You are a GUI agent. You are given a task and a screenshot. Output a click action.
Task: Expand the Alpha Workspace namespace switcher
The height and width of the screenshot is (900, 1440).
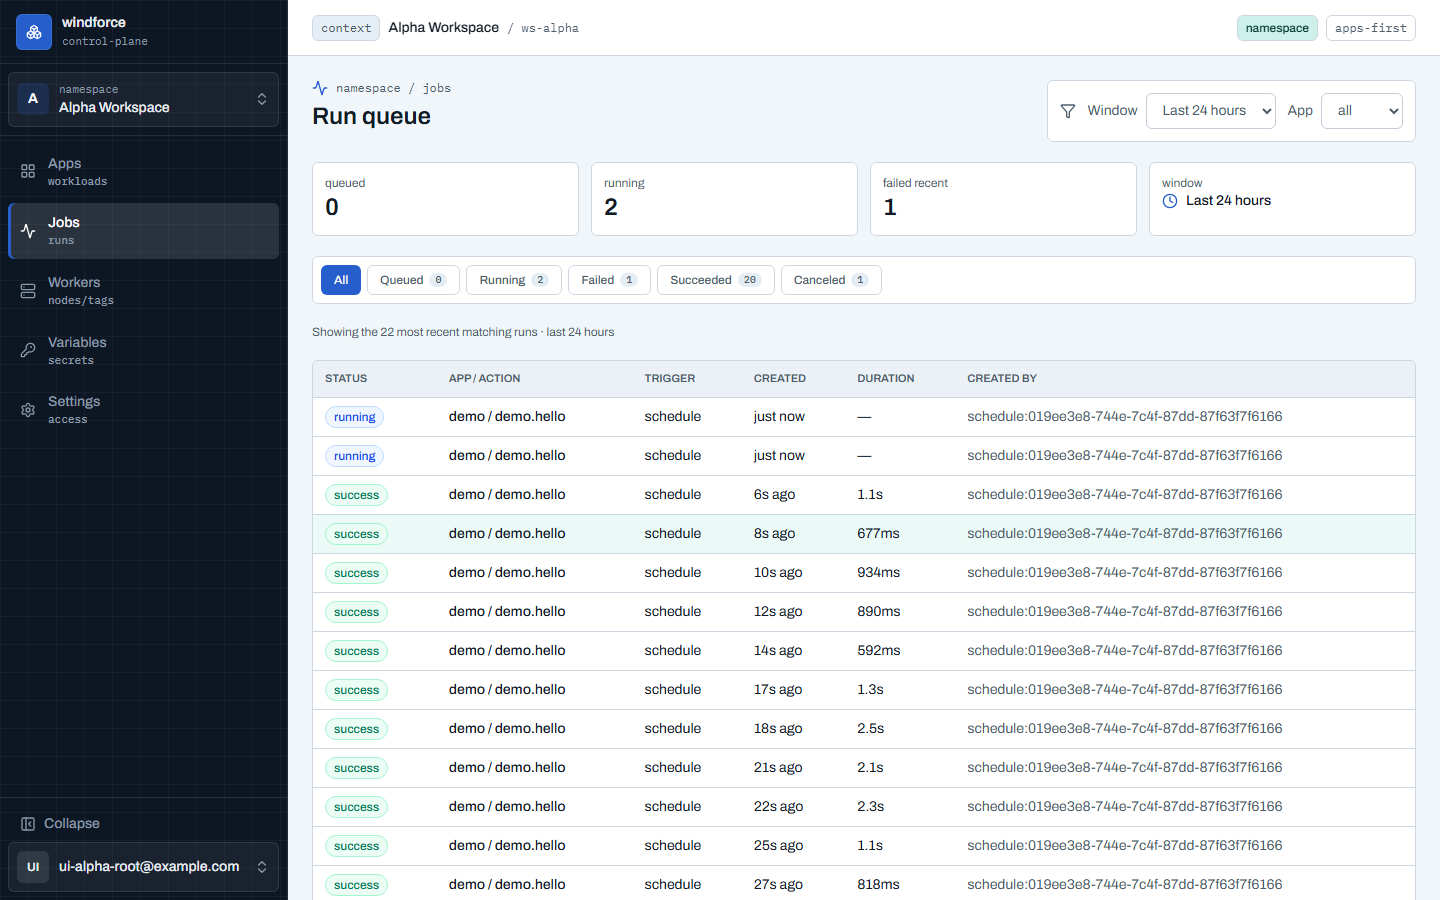[144, 100]
